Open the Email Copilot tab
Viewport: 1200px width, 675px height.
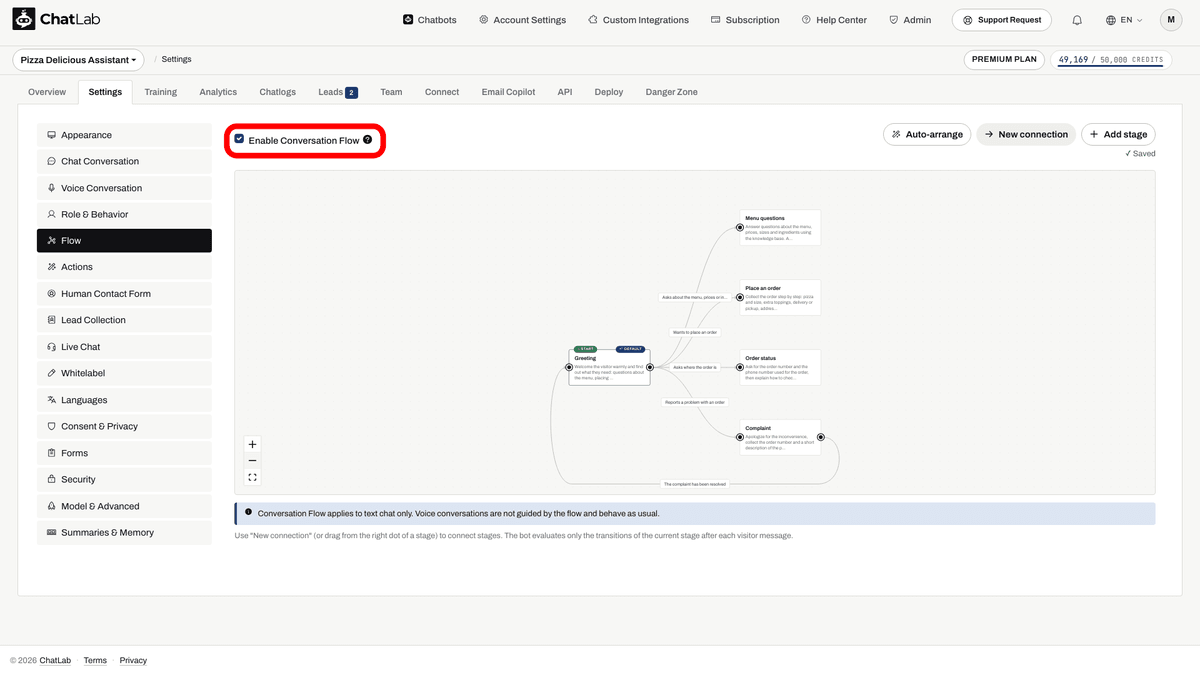(x=508, y=92)
